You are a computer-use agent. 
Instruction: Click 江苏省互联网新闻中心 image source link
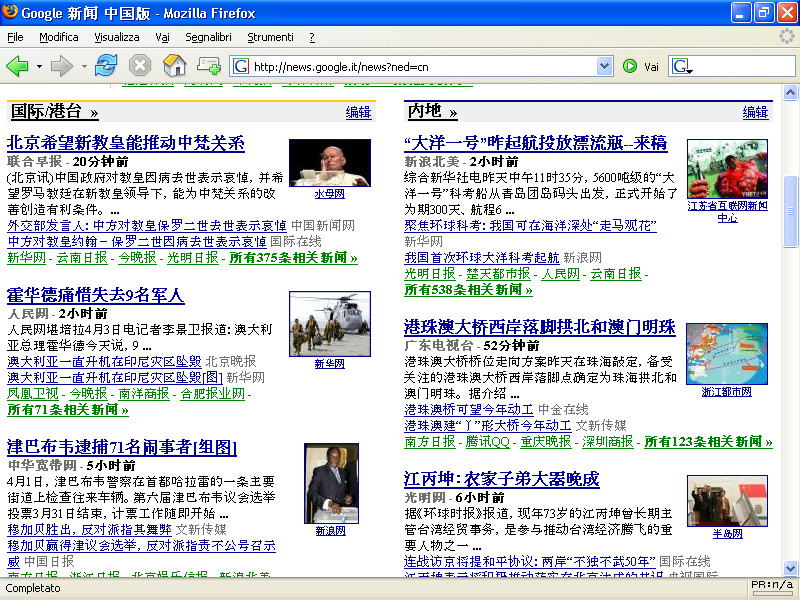coord(728,211)
